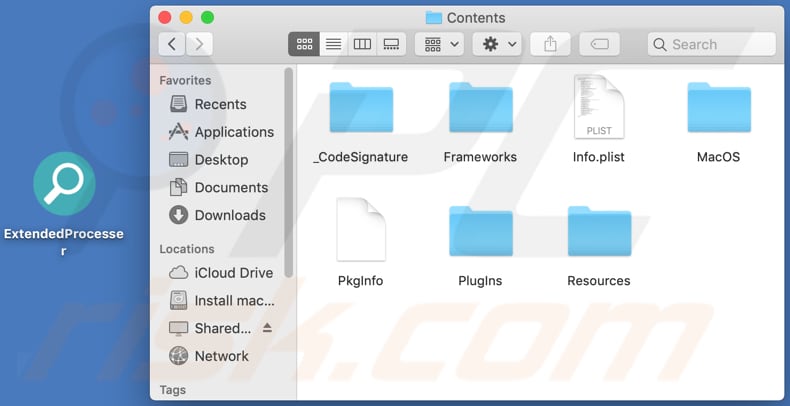Click the sidebar scrollbar
The image size is (790, 406).
(x=289, y=172)
